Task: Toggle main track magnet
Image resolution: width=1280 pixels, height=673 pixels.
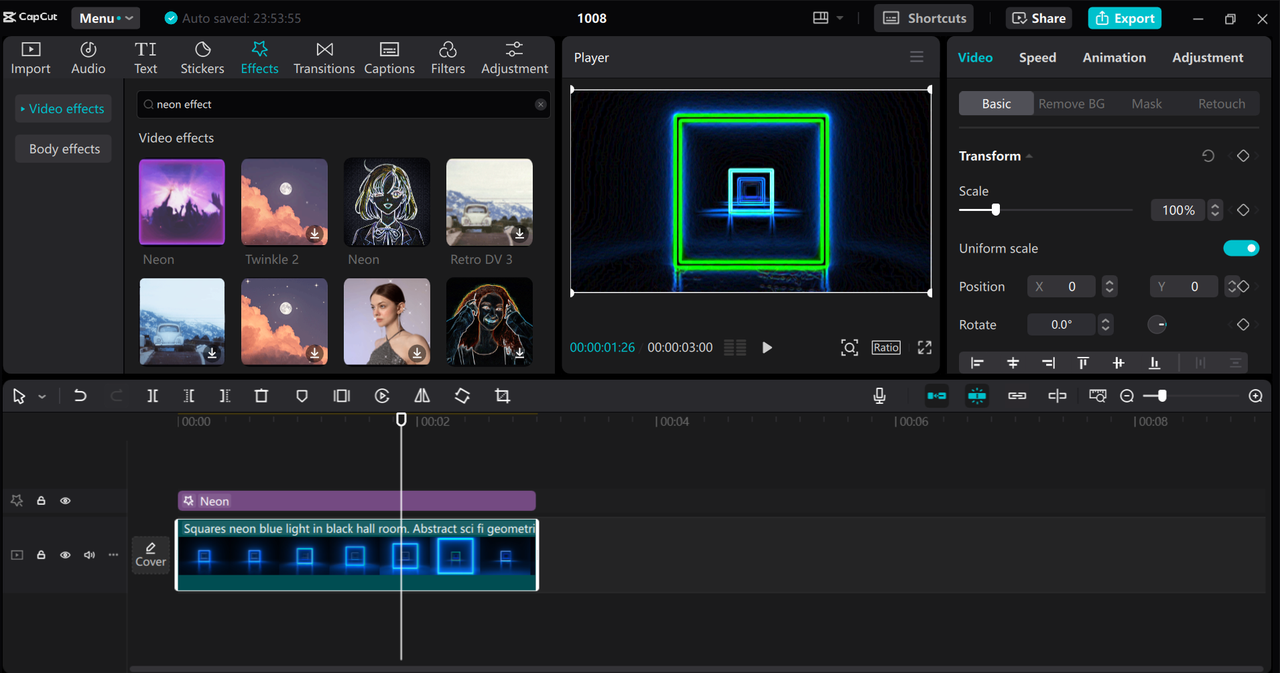Action: pyautogui.click(x=937, y=396)
